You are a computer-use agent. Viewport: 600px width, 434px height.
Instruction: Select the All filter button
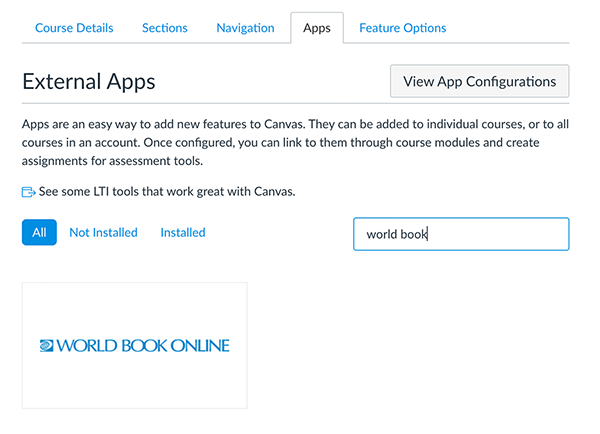(39, 232)
